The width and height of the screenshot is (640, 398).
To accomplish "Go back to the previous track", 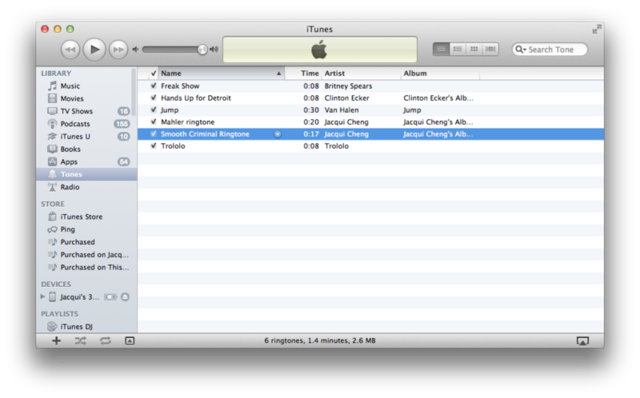I will 70,49.
